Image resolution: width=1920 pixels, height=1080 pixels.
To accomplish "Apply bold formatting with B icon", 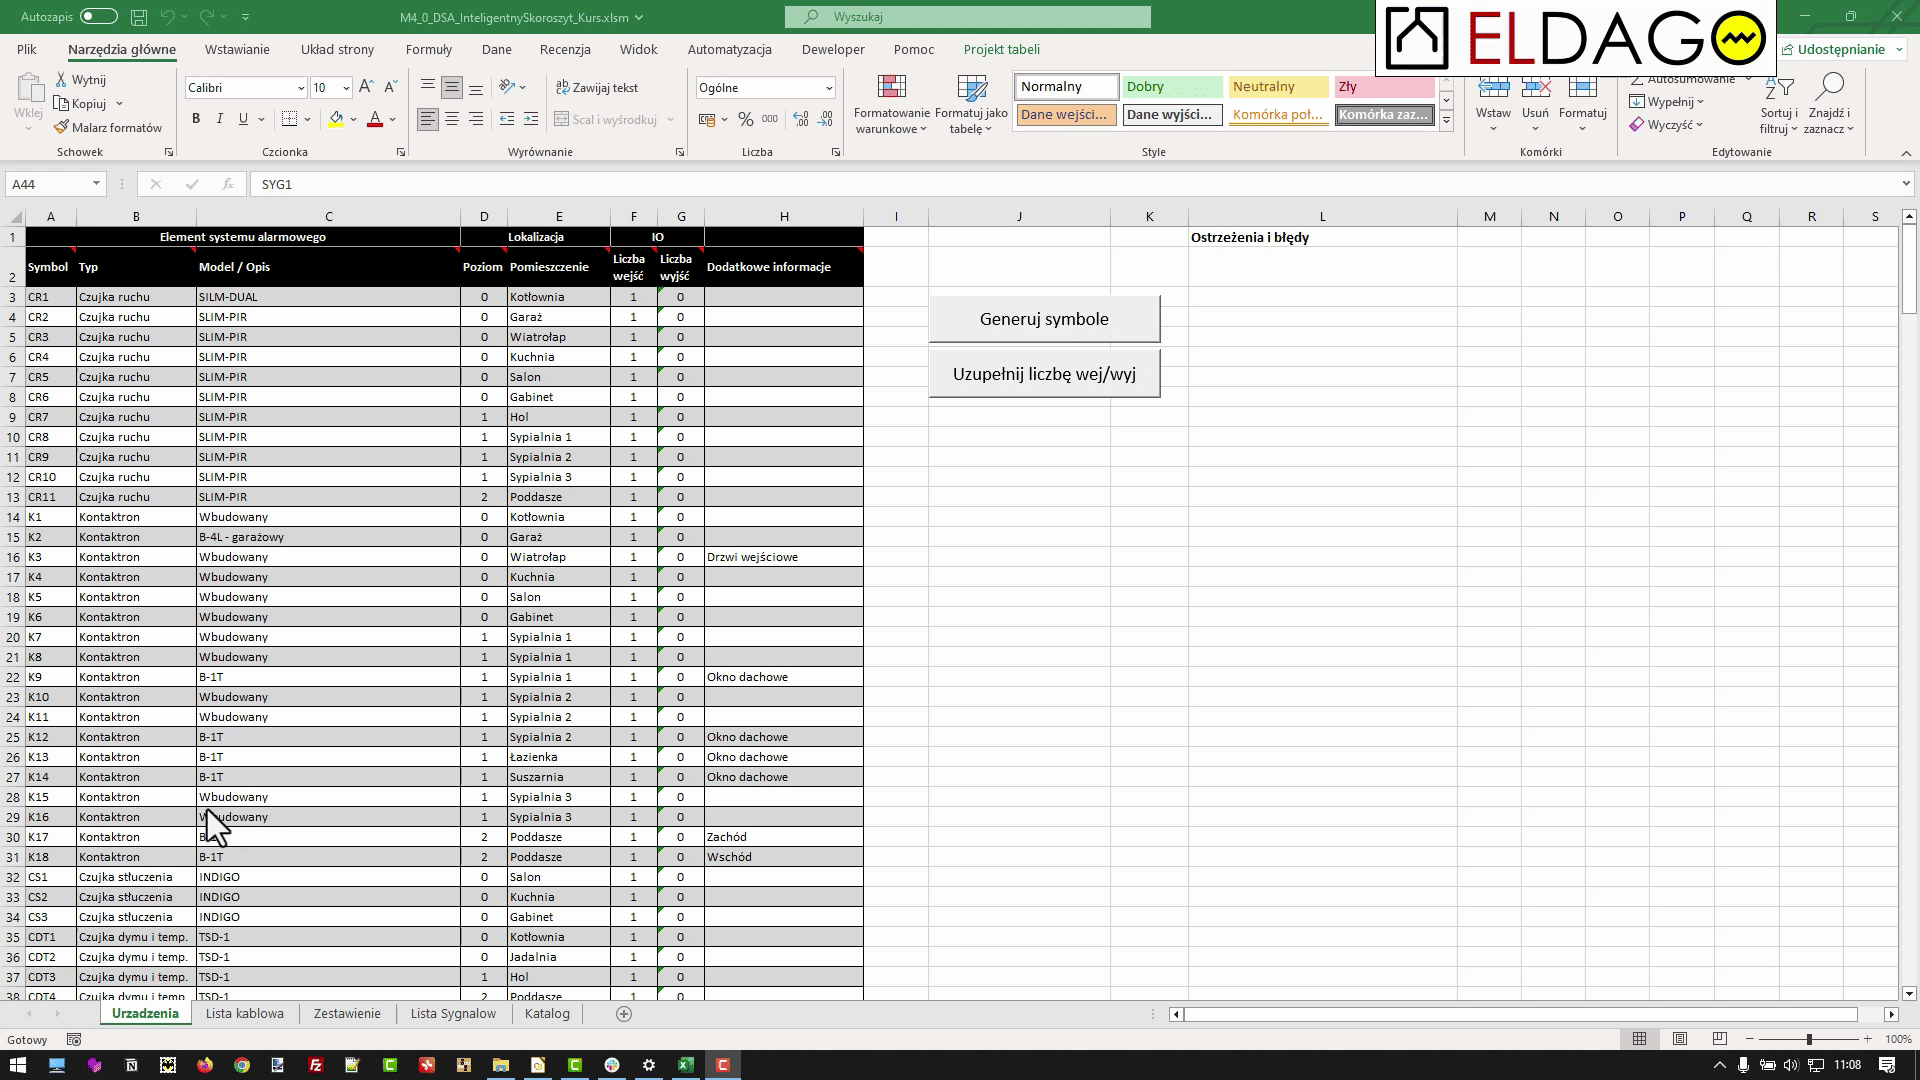I will [x=196, y=119].
